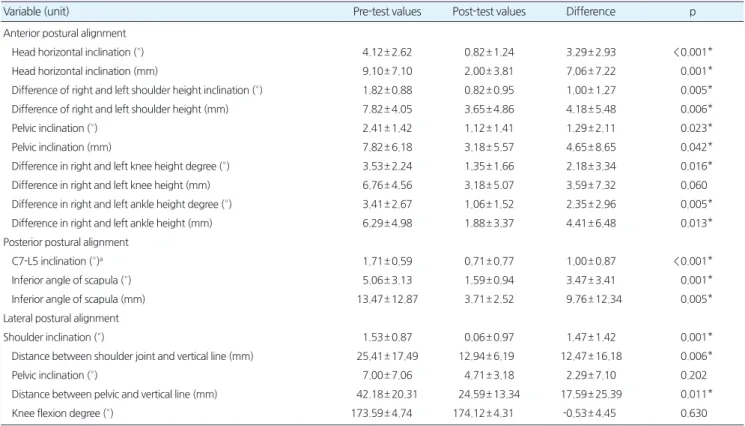Select the 'Knee flexion degree (°)' row label

pos(62,413)
